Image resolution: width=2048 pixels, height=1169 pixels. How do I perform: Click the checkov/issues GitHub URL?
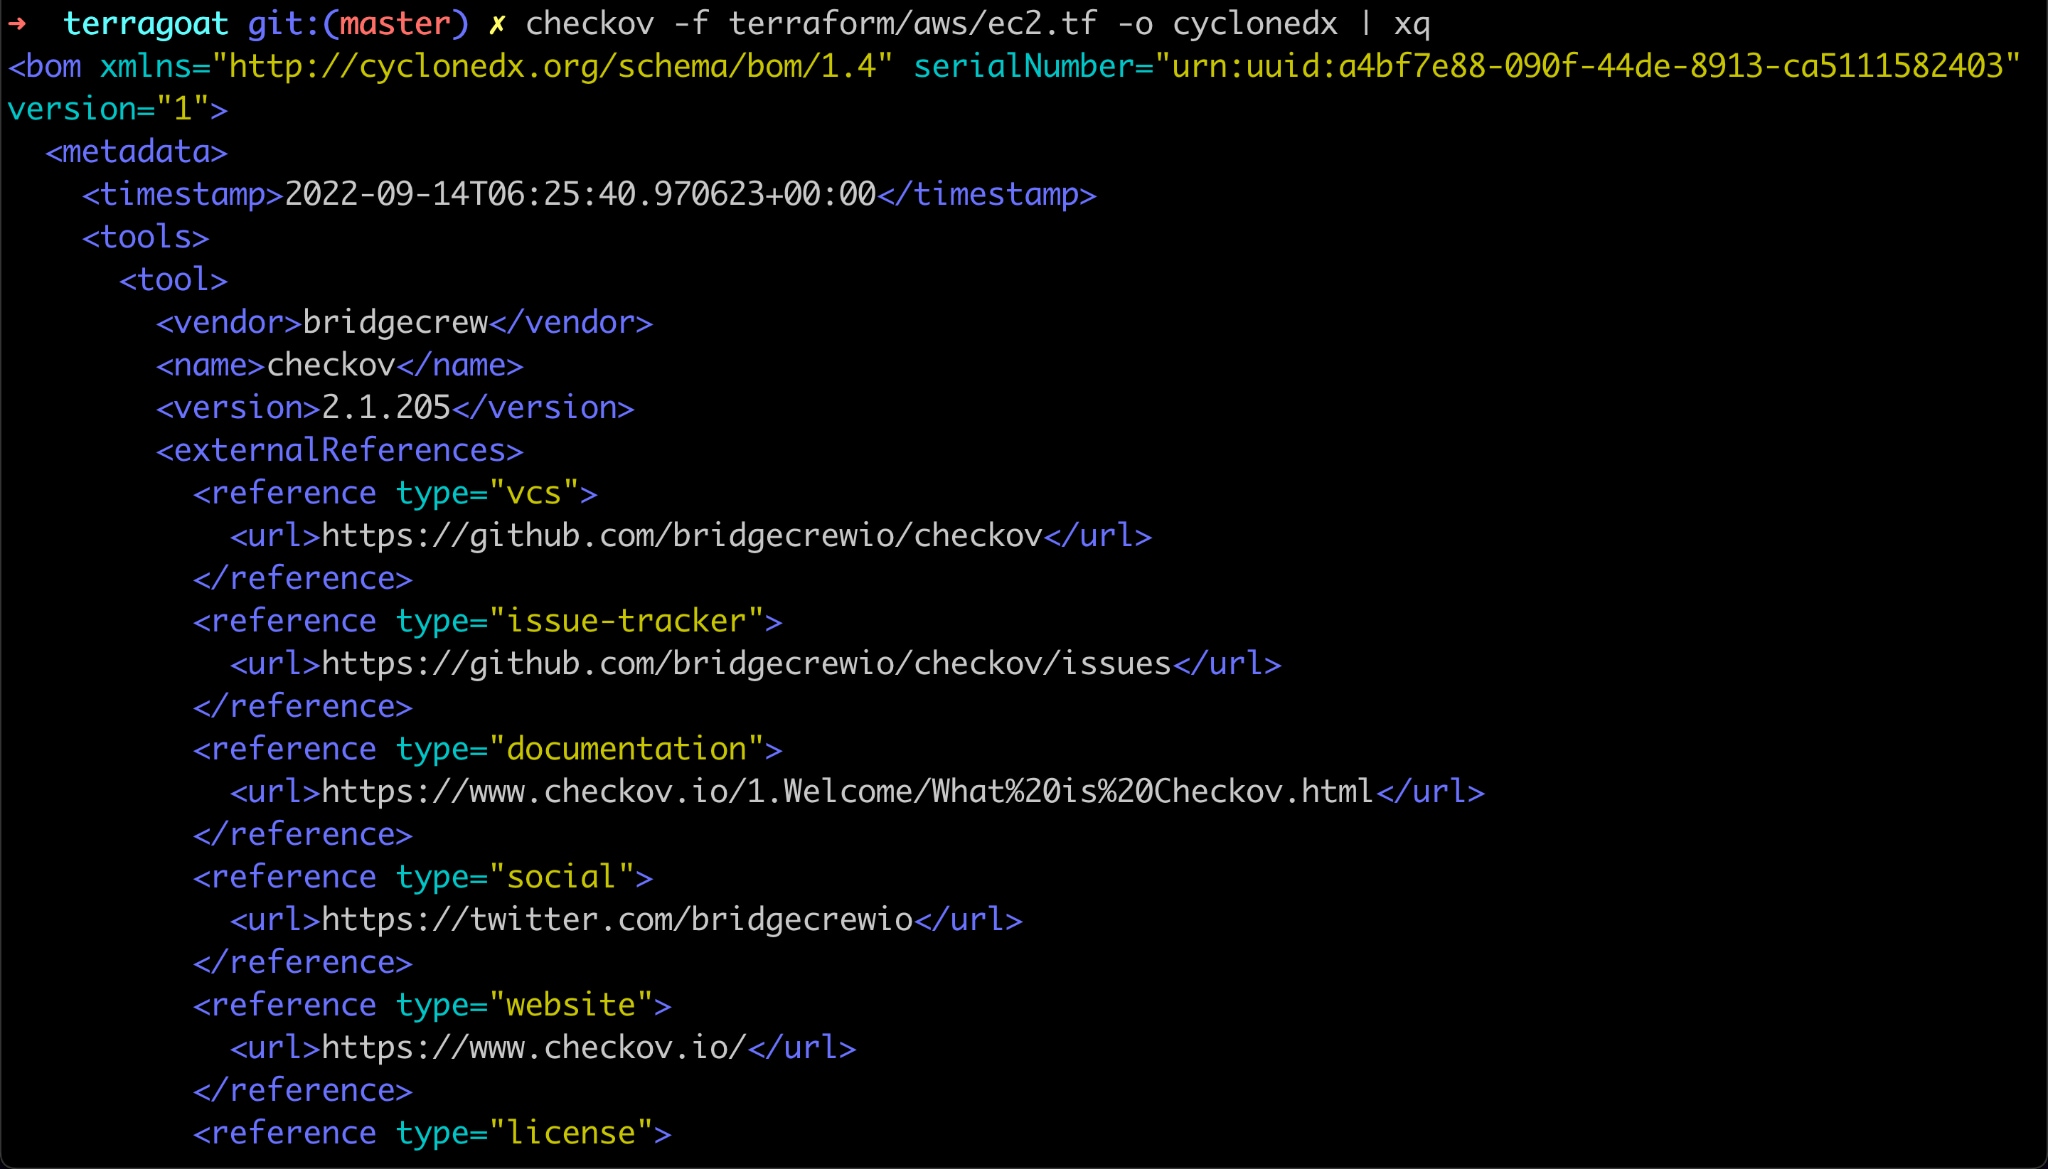tap(746, 663)
